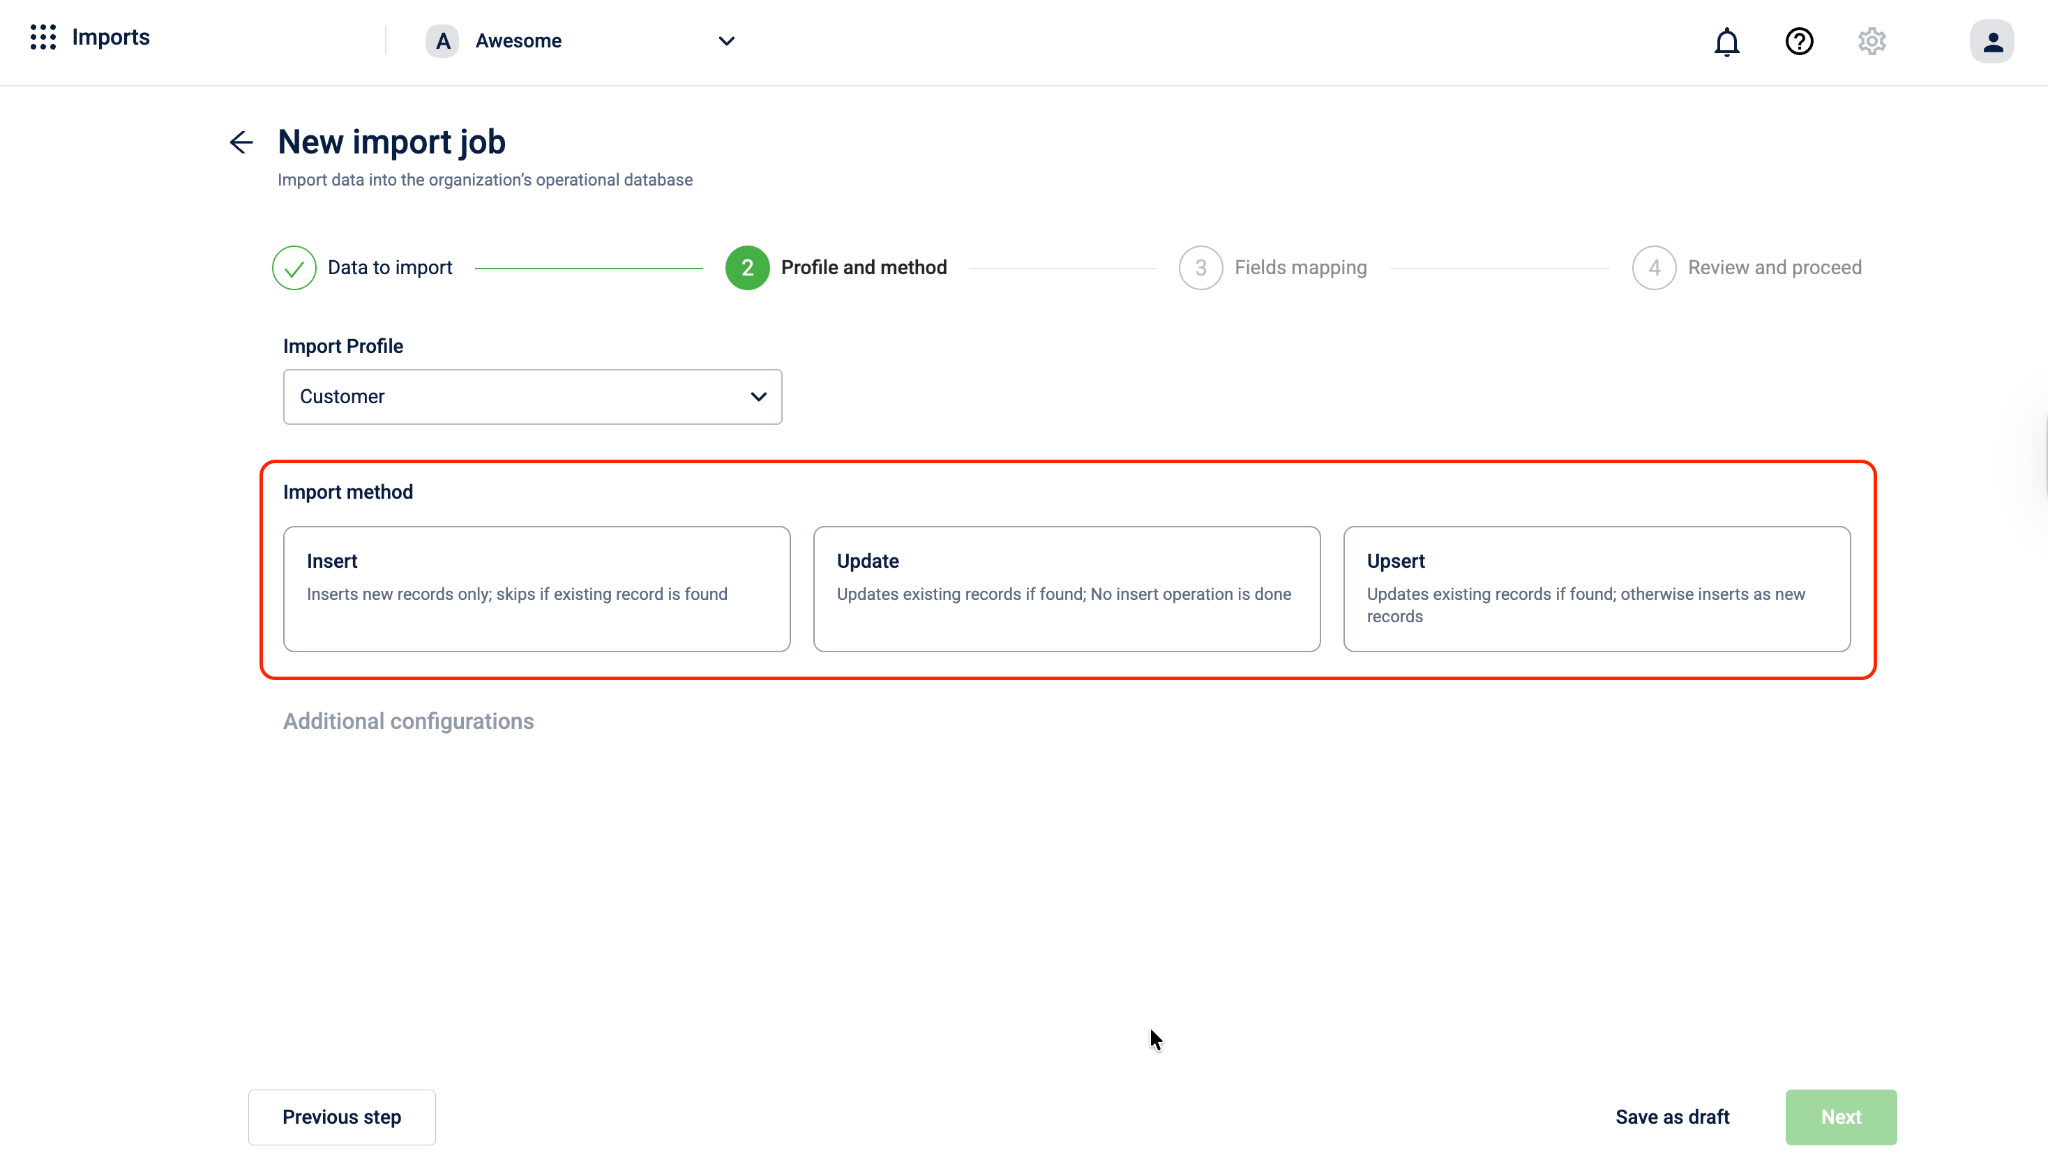Click the back arrow beside New import job
The width and height of the screenshot is (2048, 1162).
point(241,142)
